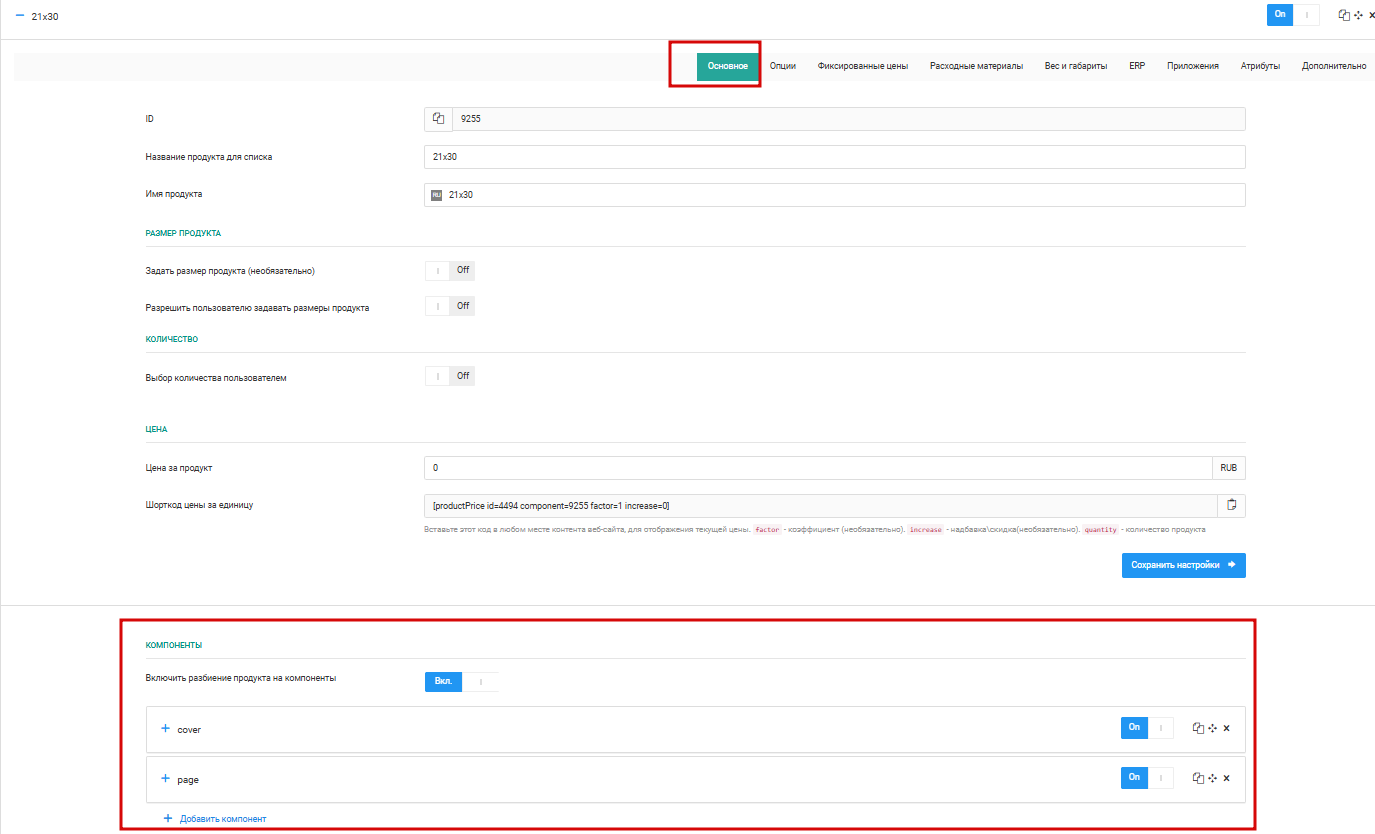Select move handle icon for page component
This screenshot has height=834, width=1375.
tap(1211, 778)
